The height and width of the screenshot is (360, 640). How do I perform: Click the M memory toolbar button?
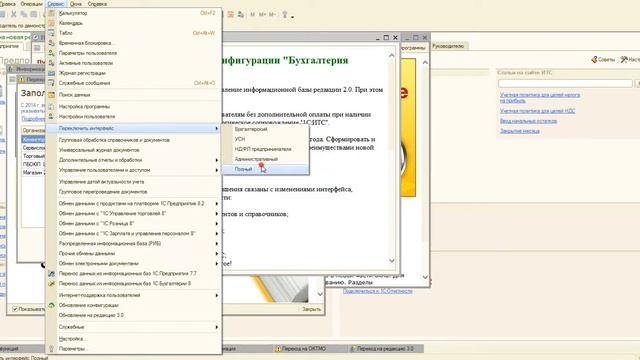(x=252, y=14)
